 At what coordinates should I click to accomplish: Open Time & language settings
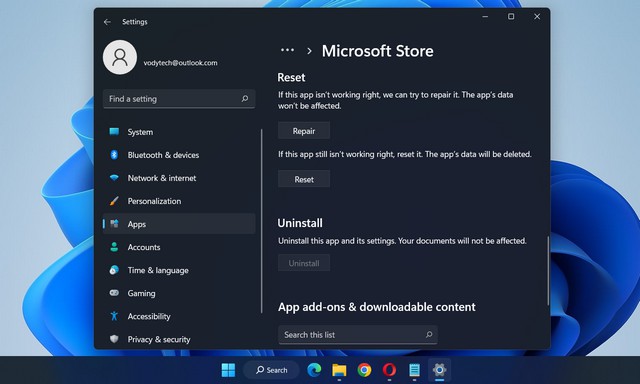tap(179, 270)
